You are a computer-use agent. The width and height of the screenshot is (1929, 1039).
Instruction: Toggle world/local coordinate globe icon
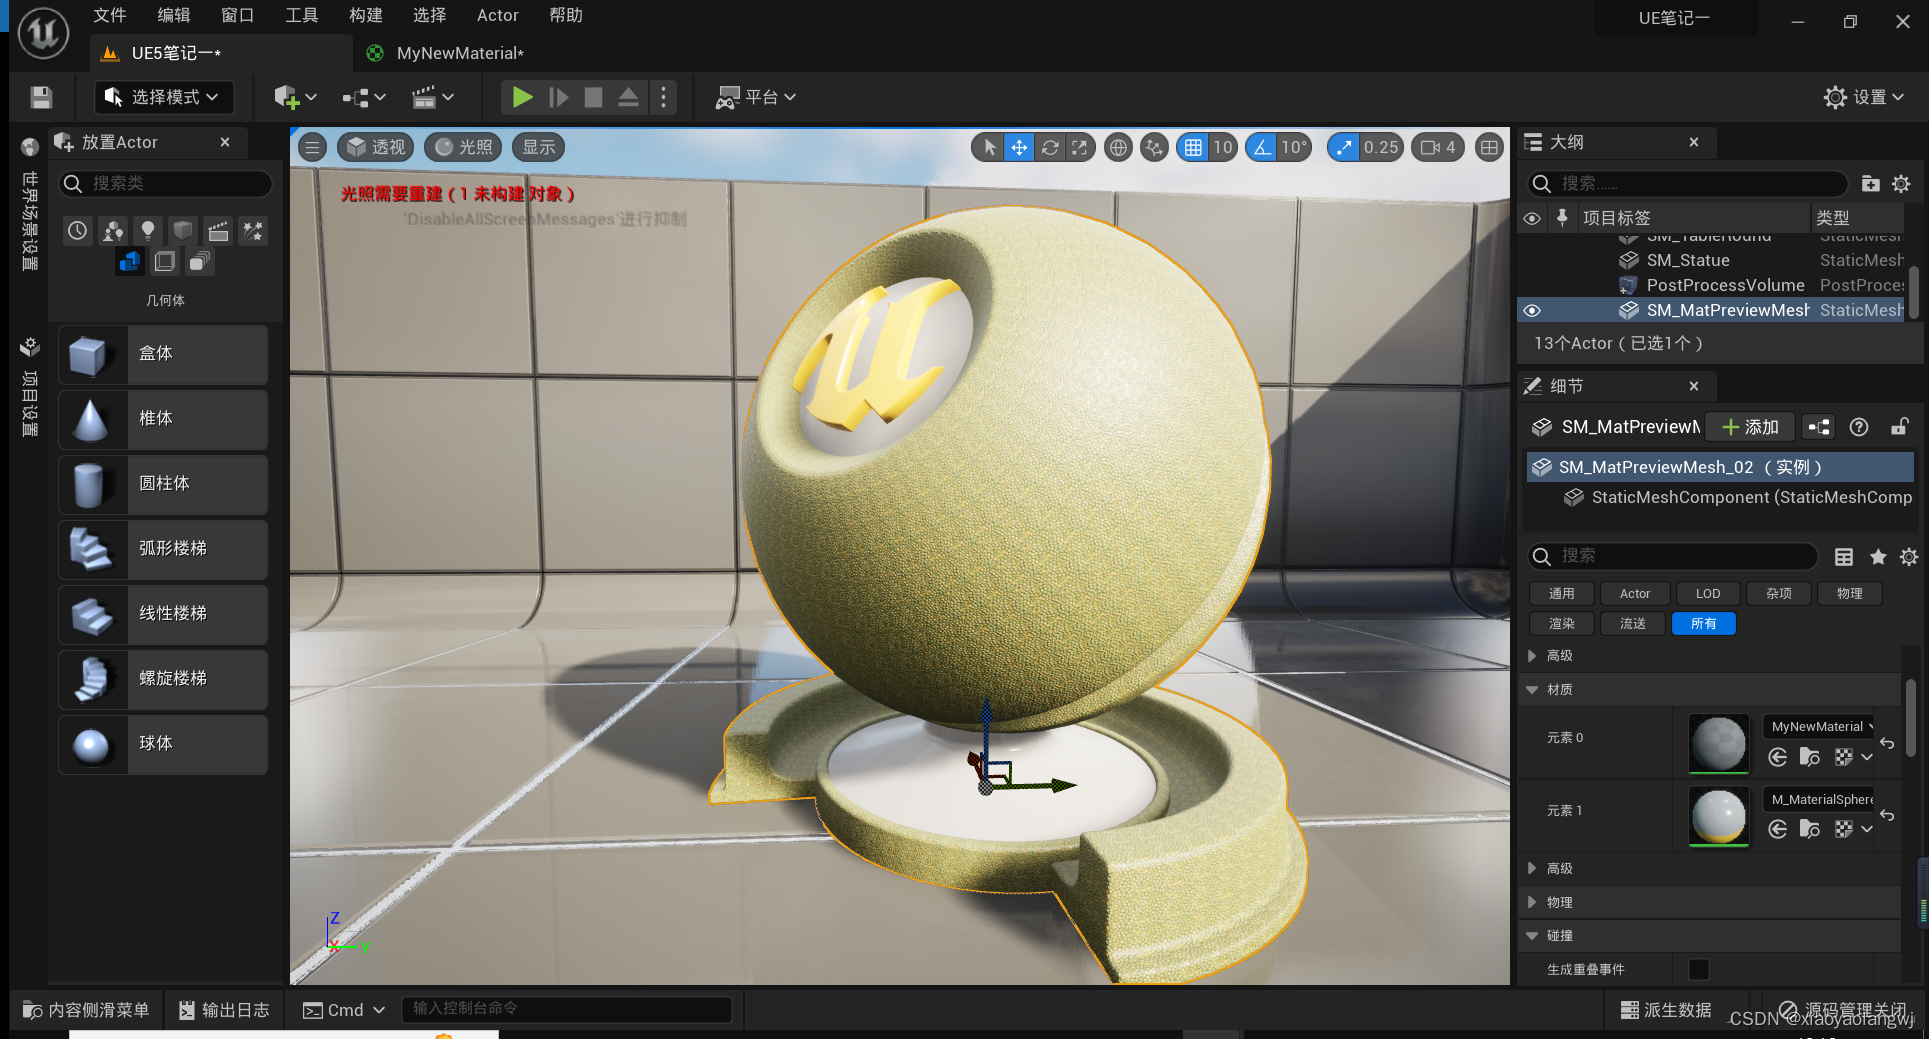(x=1118, y=147)
